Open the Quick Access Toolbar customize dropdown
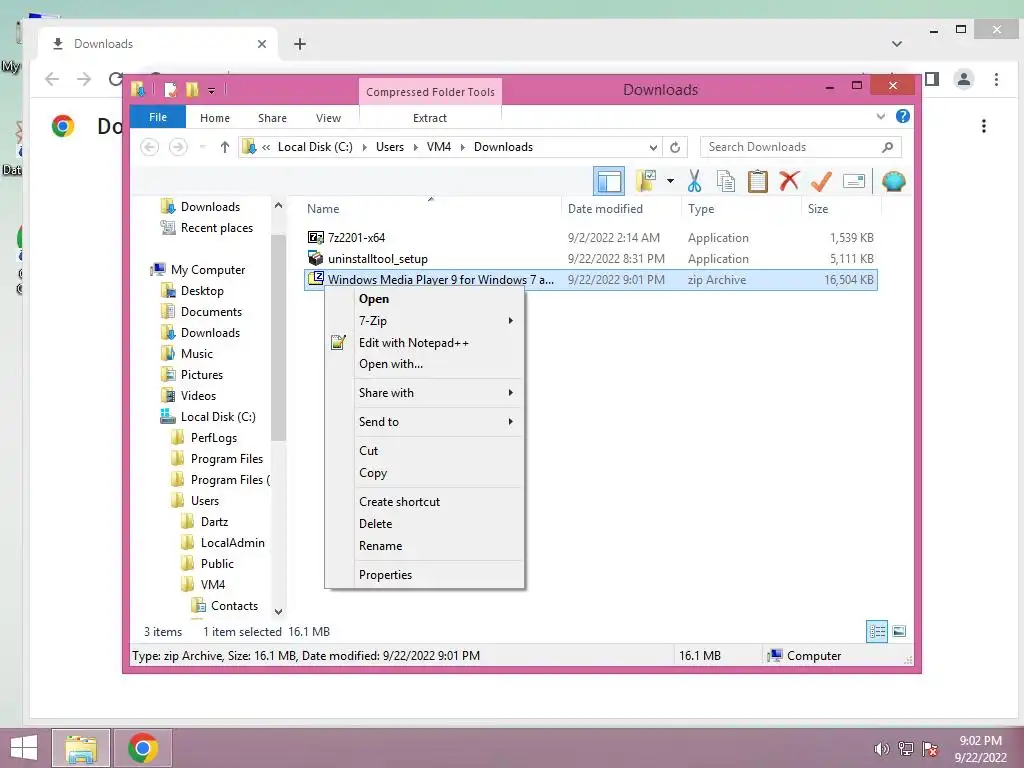 tap(212, 91)
